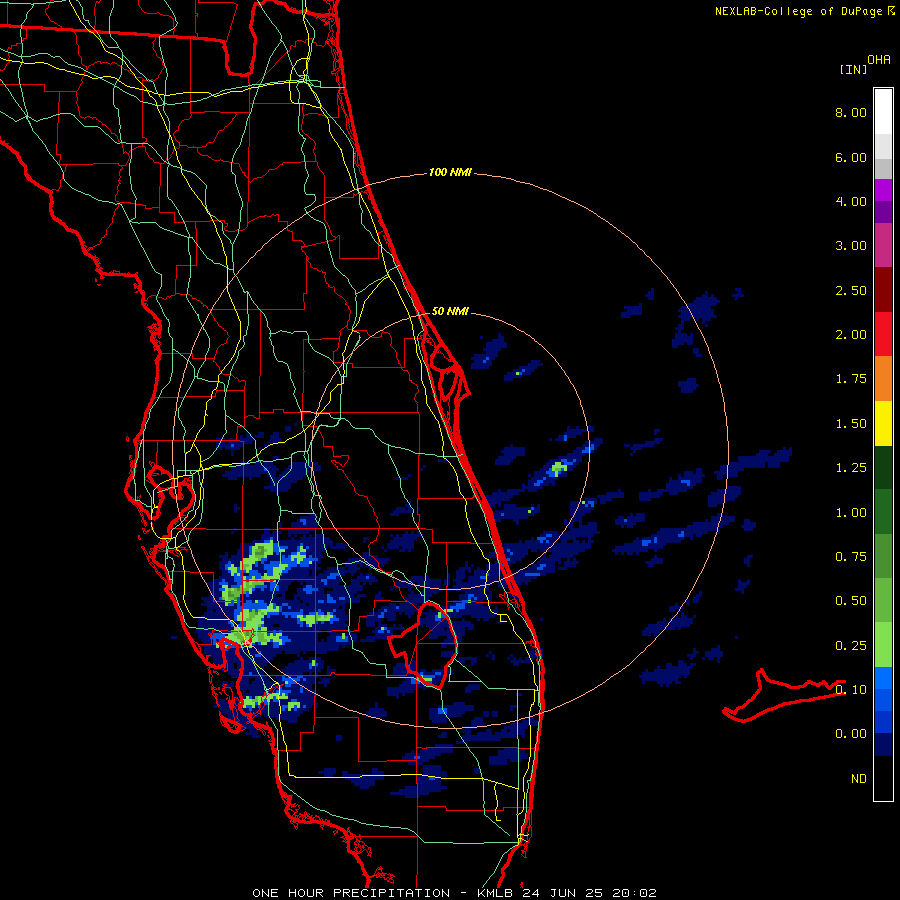
Task: Click the 1.00 legend value
Action: pyautogui.click(x=851, y=513)
